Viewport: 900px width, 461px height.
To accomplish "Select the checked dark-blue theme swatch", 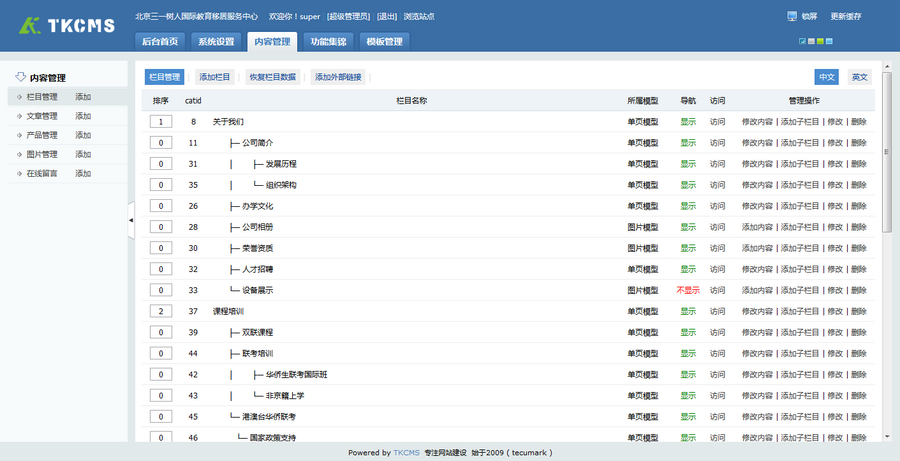I will coord(802,41).
